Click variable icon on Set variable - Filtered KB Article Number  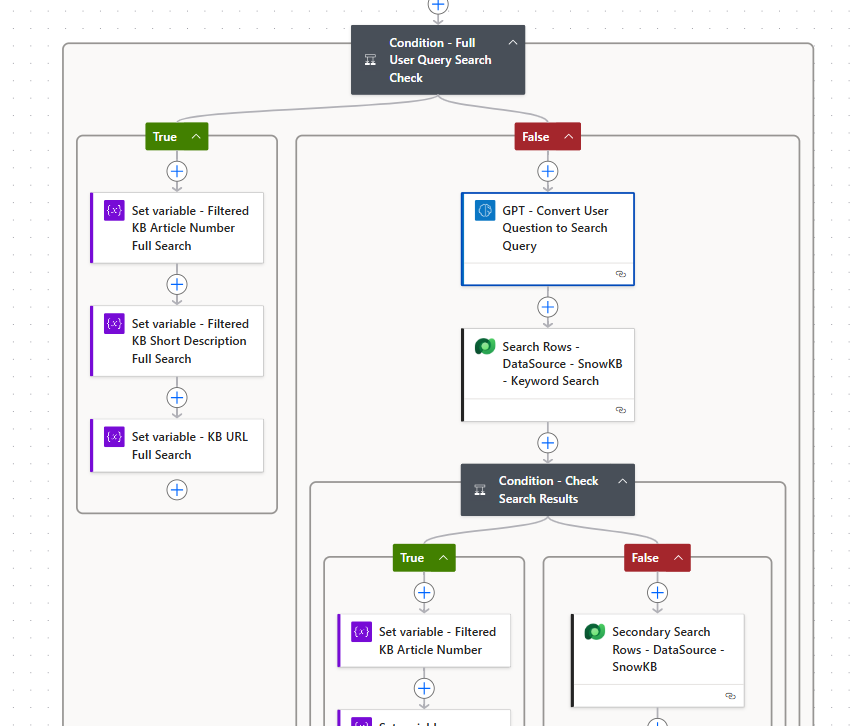click(x=361, y=631)
